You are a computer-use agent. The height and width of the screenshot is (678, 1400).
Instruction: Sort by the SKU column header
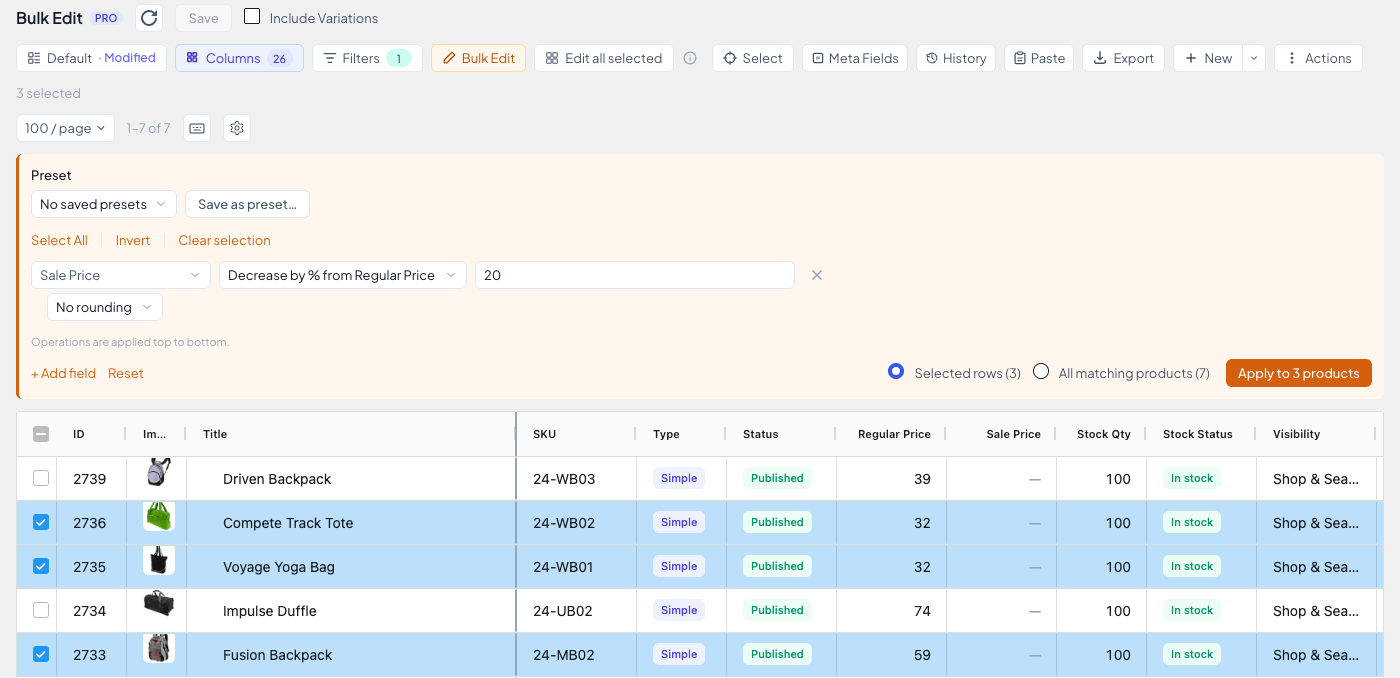(x=544, y=434)
